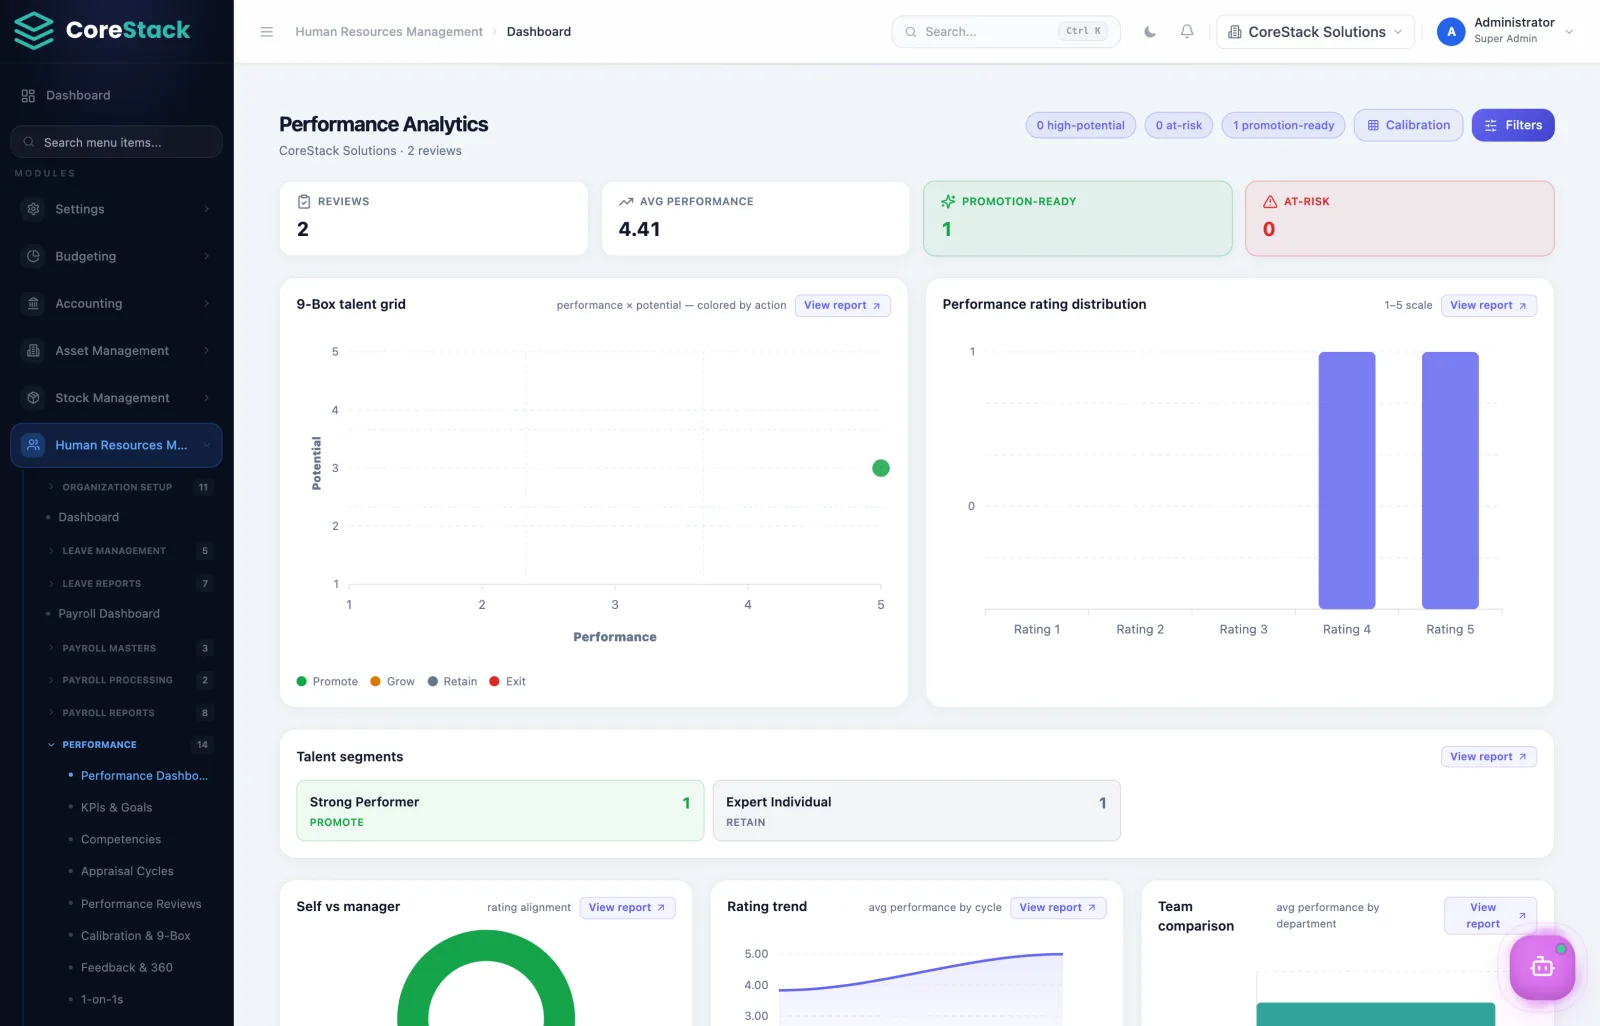Open the AI assistant chatbot bubble
The width and height of the screenshot is (1600, 1026).
[1542, 967]
